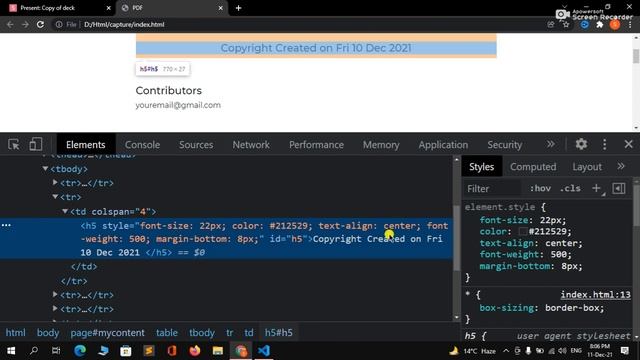Select page#mycontent breadcrumb
The width and height of the screenshot is (640, 360).
point(107,333)
